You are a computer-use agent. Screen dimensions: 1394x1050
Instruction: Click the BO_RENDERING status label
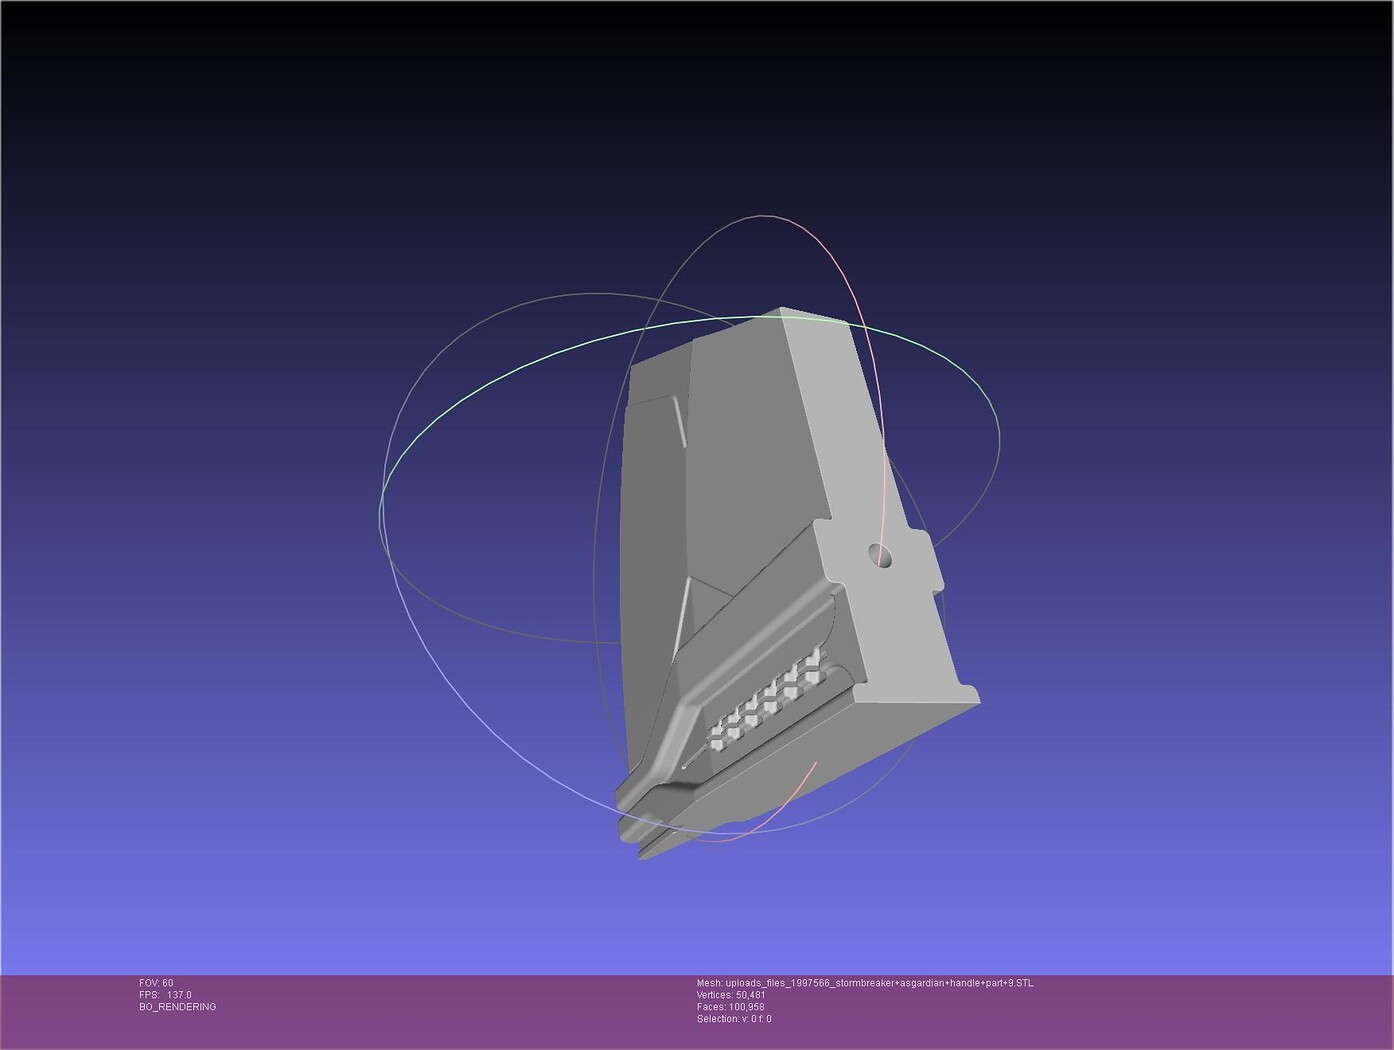(178, 1007)
